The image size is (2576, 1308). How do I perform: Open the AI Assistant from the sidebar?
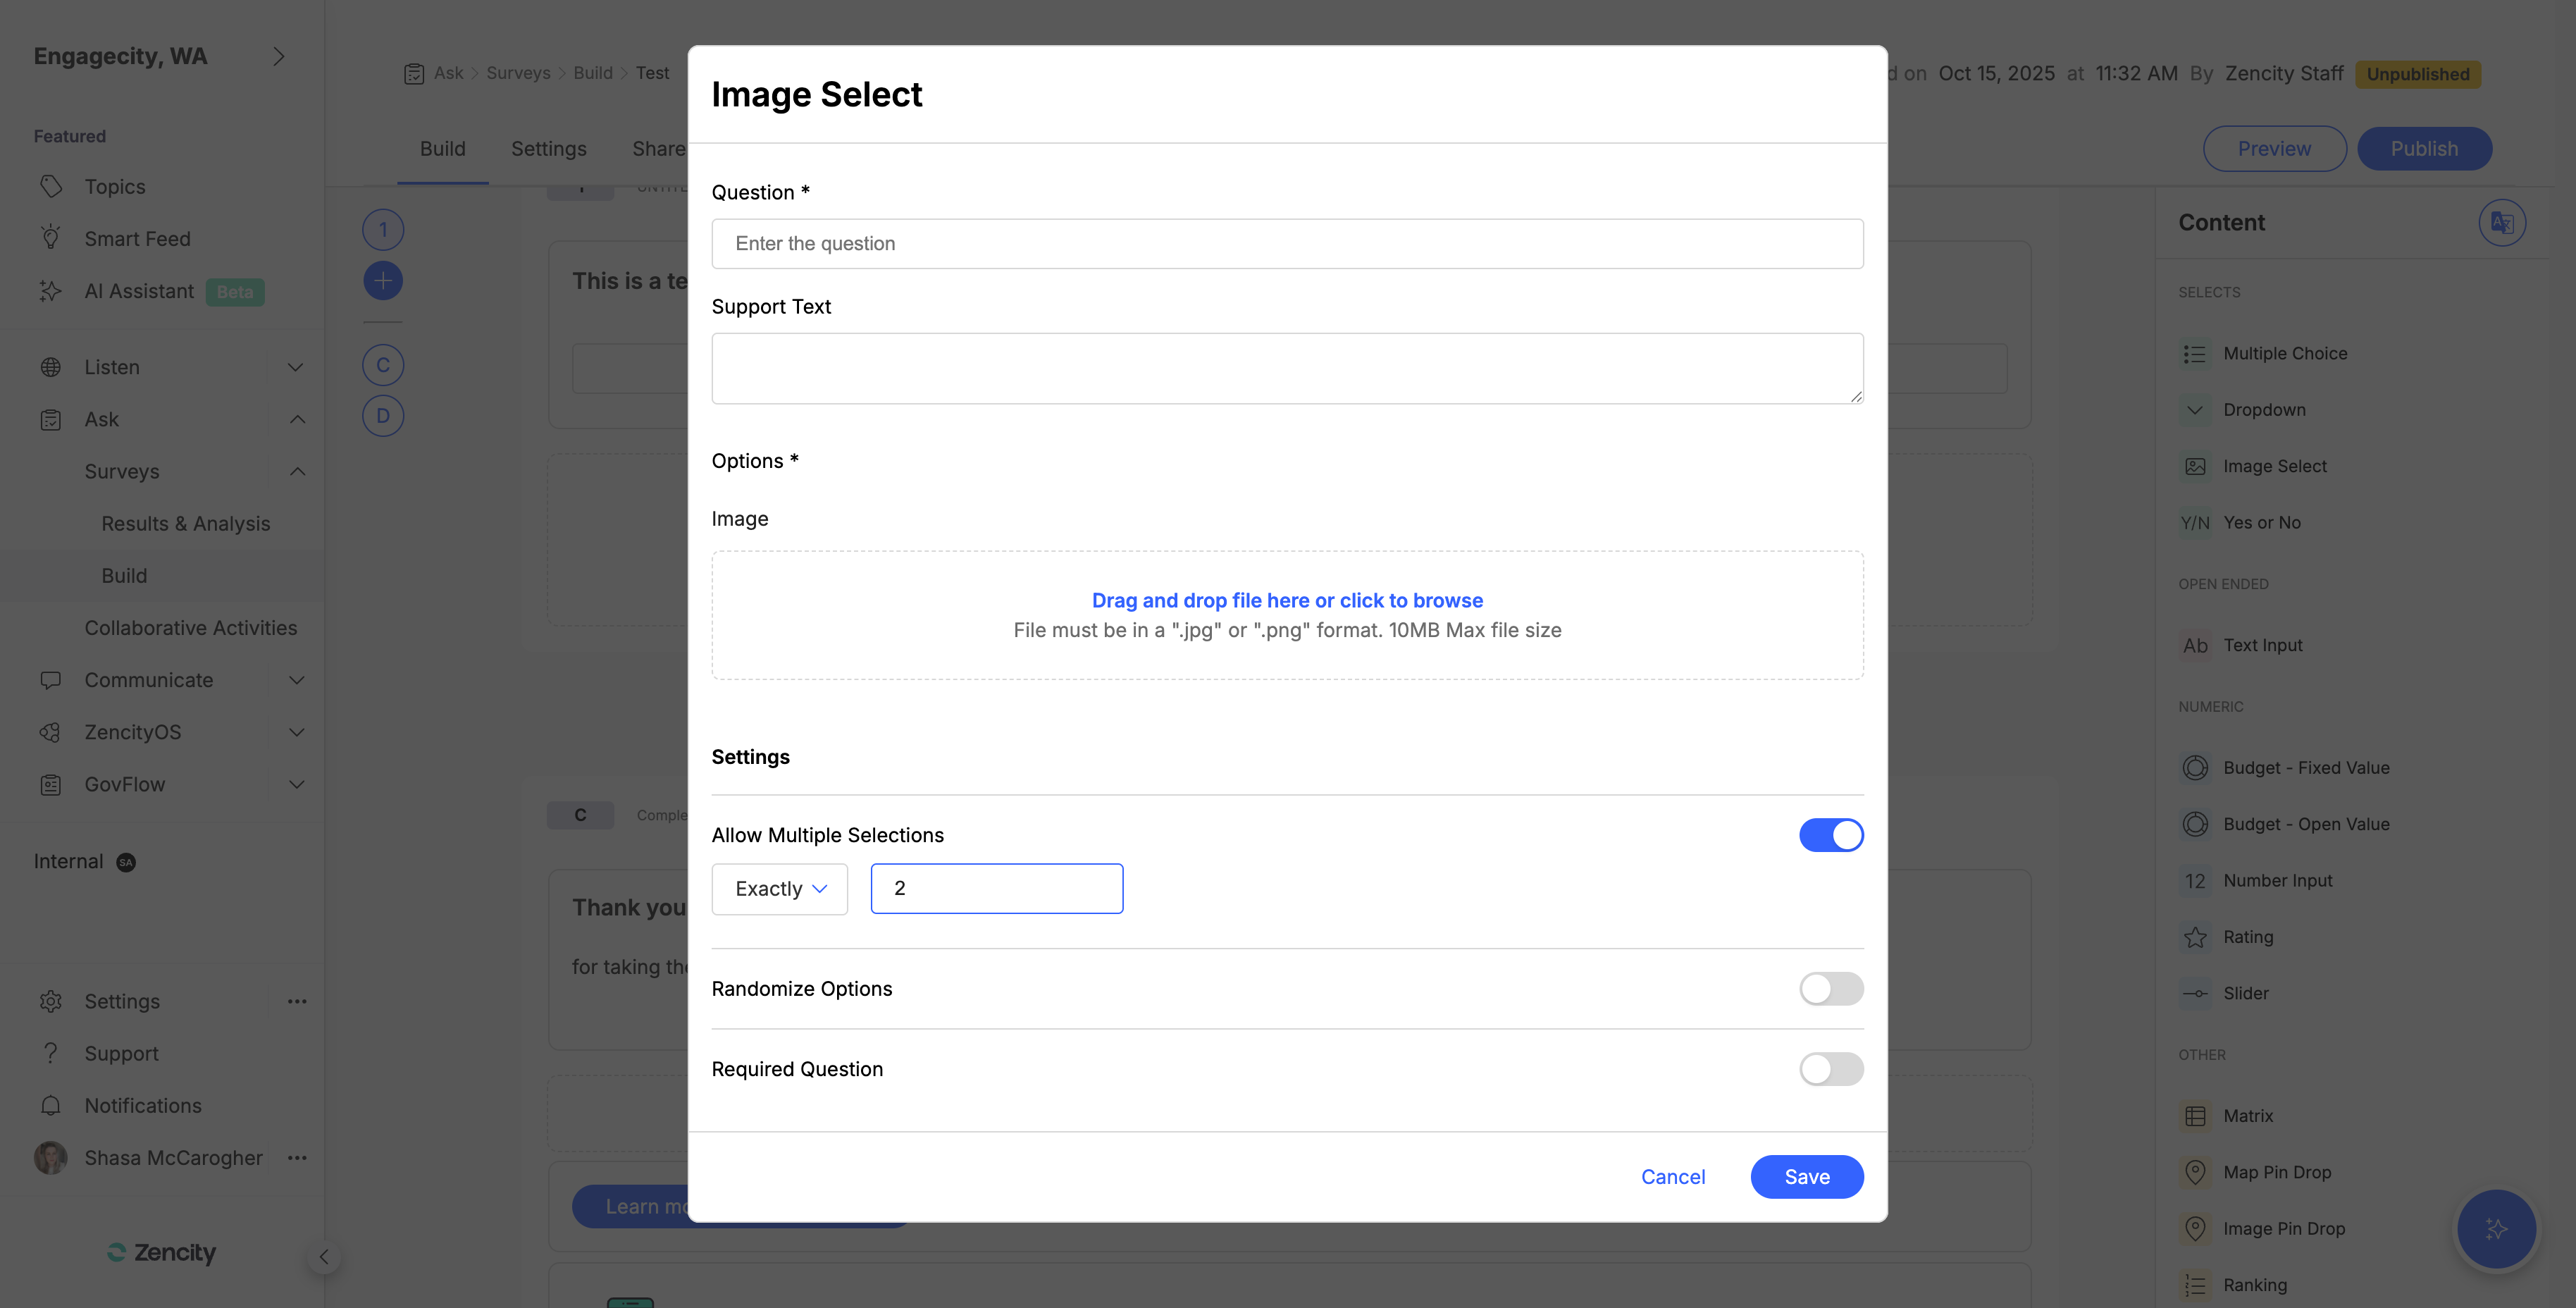coord(139,291)
